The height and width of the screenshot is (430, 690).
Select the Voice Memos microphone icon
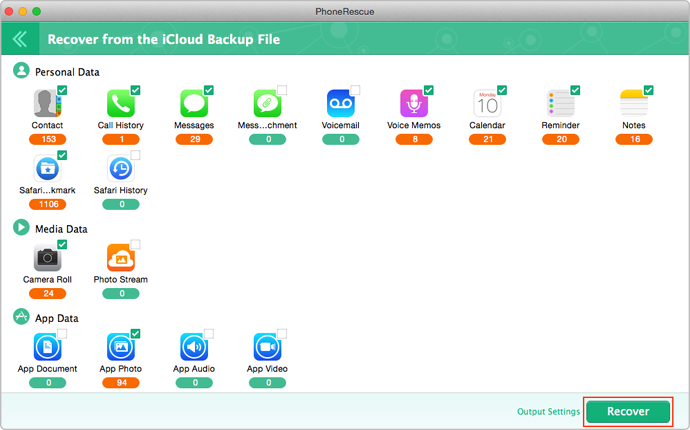(414, 103)
